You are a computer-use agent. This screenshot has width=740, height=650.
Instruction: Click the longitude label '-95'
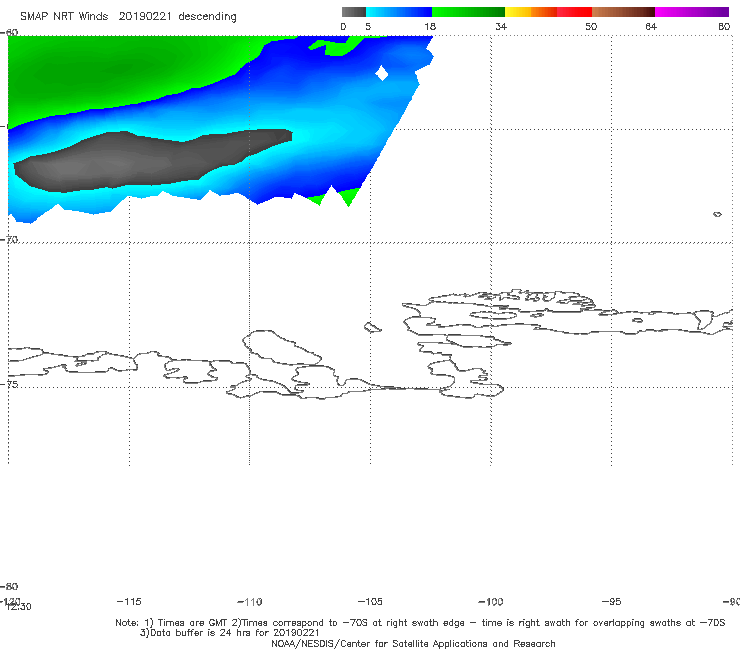point(611,602)
